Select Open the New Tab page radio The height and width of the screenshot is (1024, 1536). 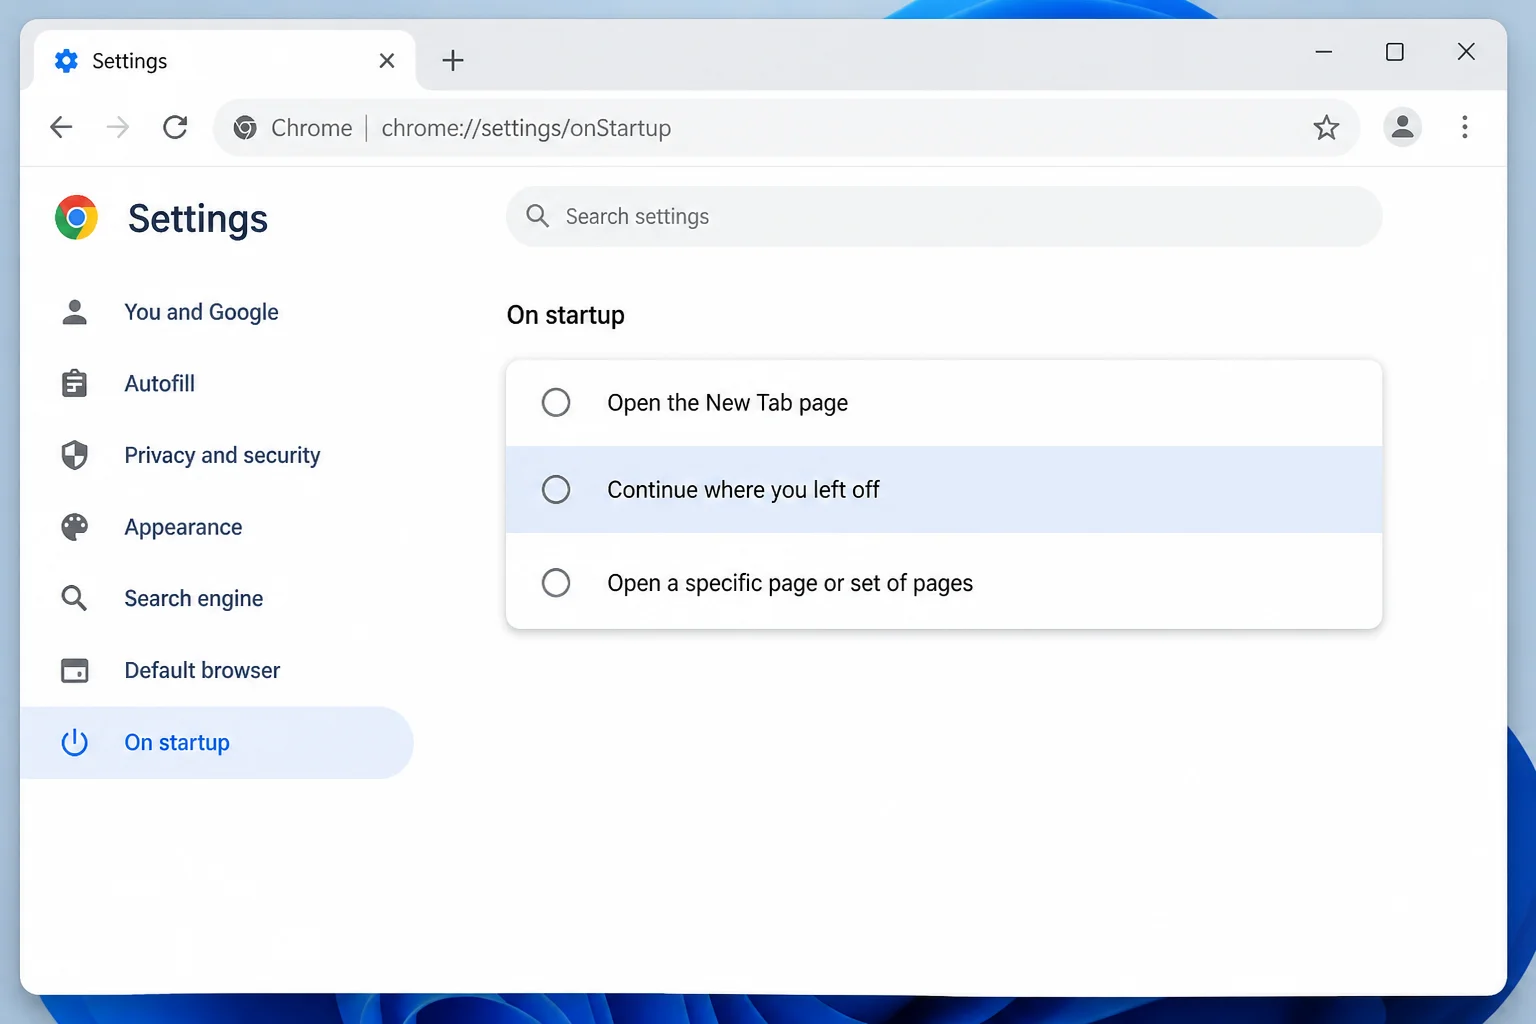click(x=556, y=402)
